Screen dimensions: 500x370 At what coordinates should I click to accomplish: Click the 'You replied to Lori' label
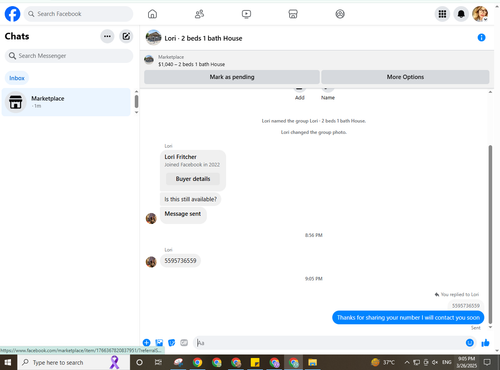457,294
